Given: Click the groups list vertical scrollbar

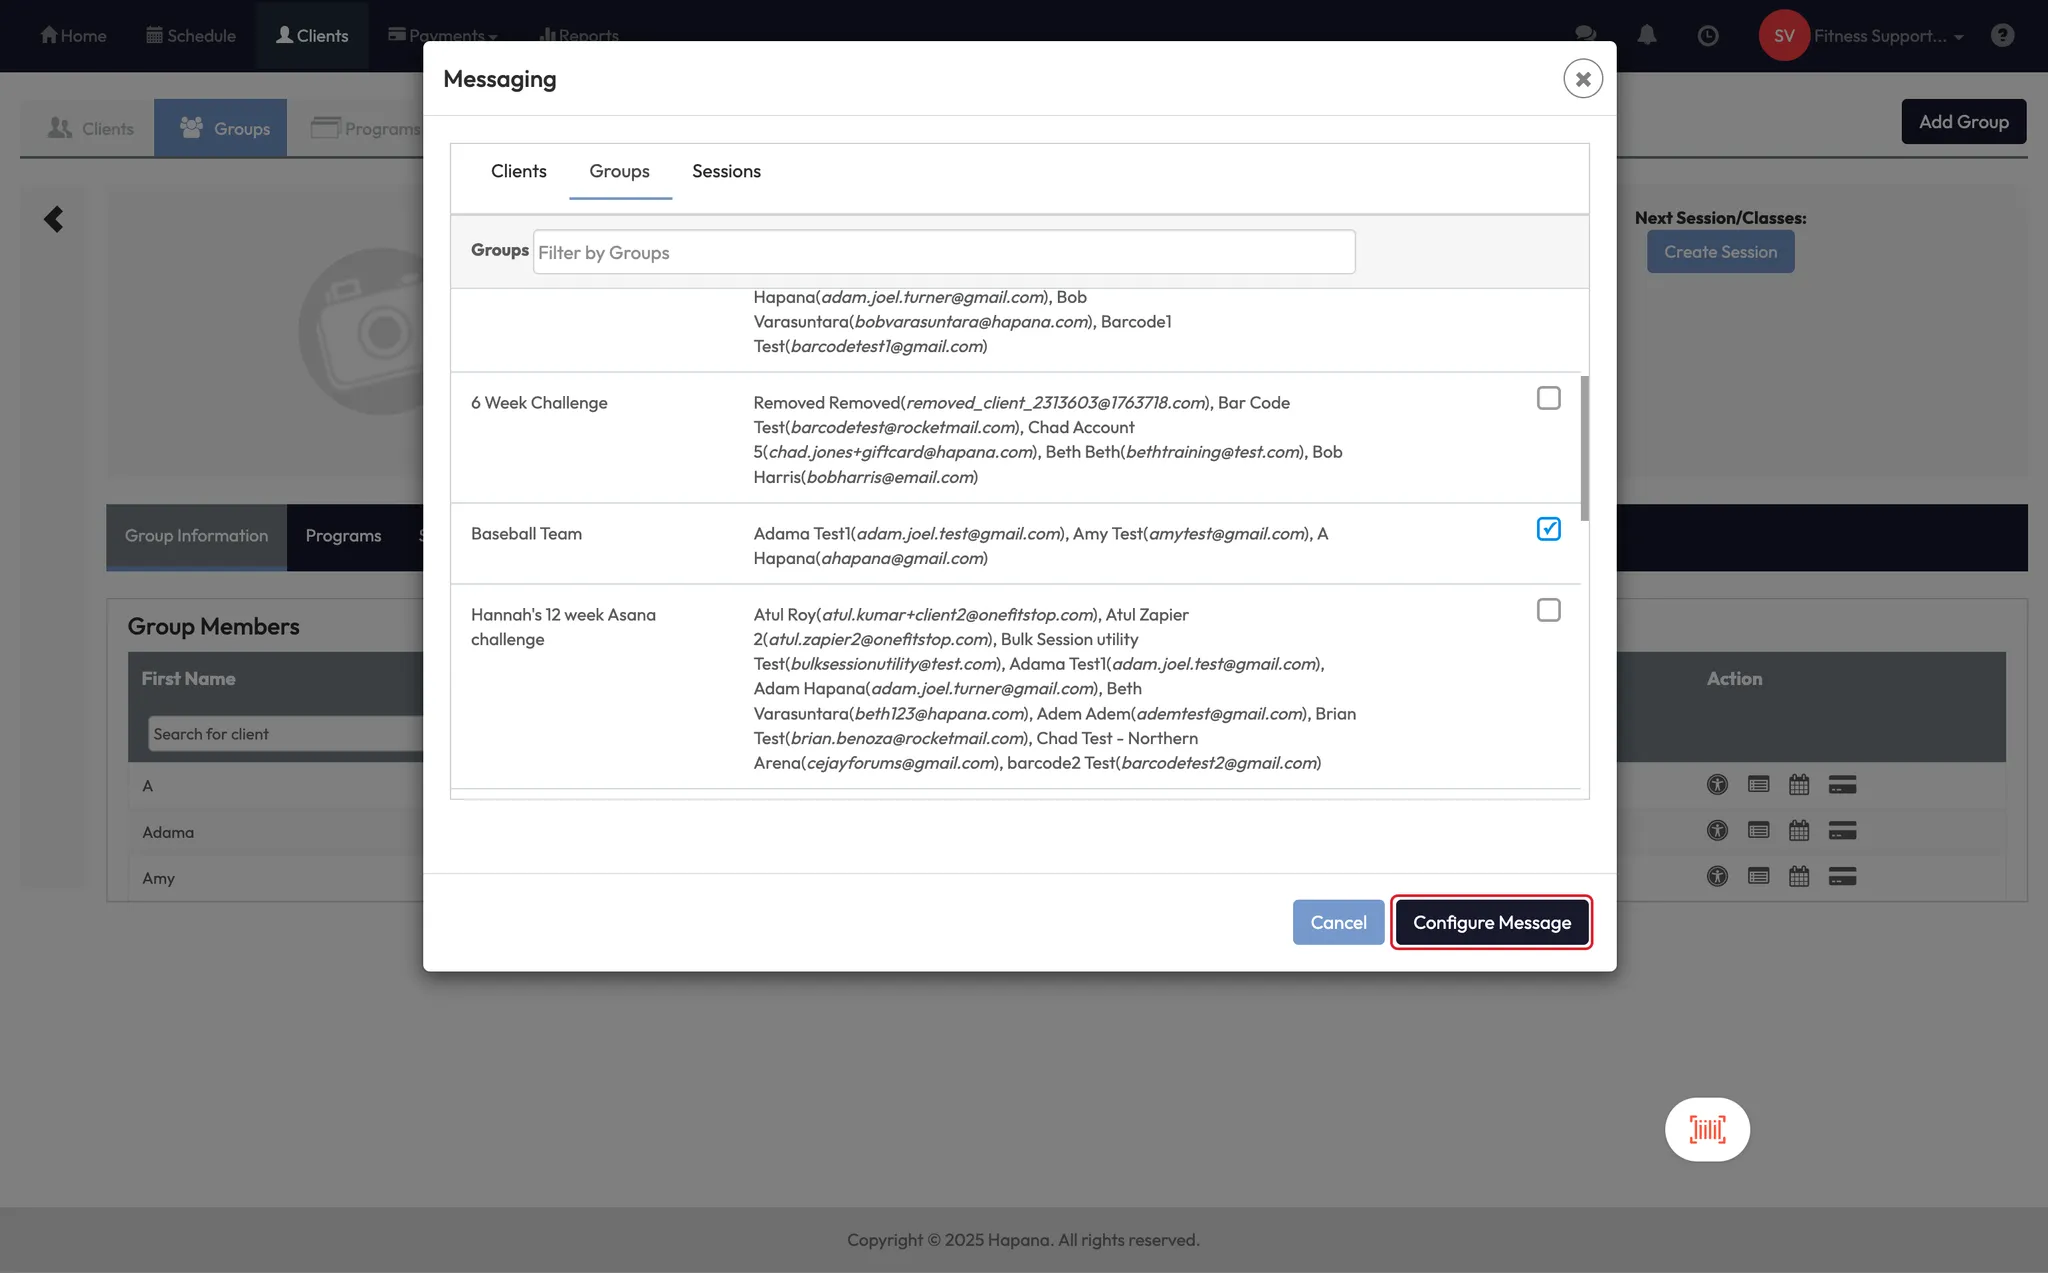Looking at the screenshot, I should [1584, 448].
